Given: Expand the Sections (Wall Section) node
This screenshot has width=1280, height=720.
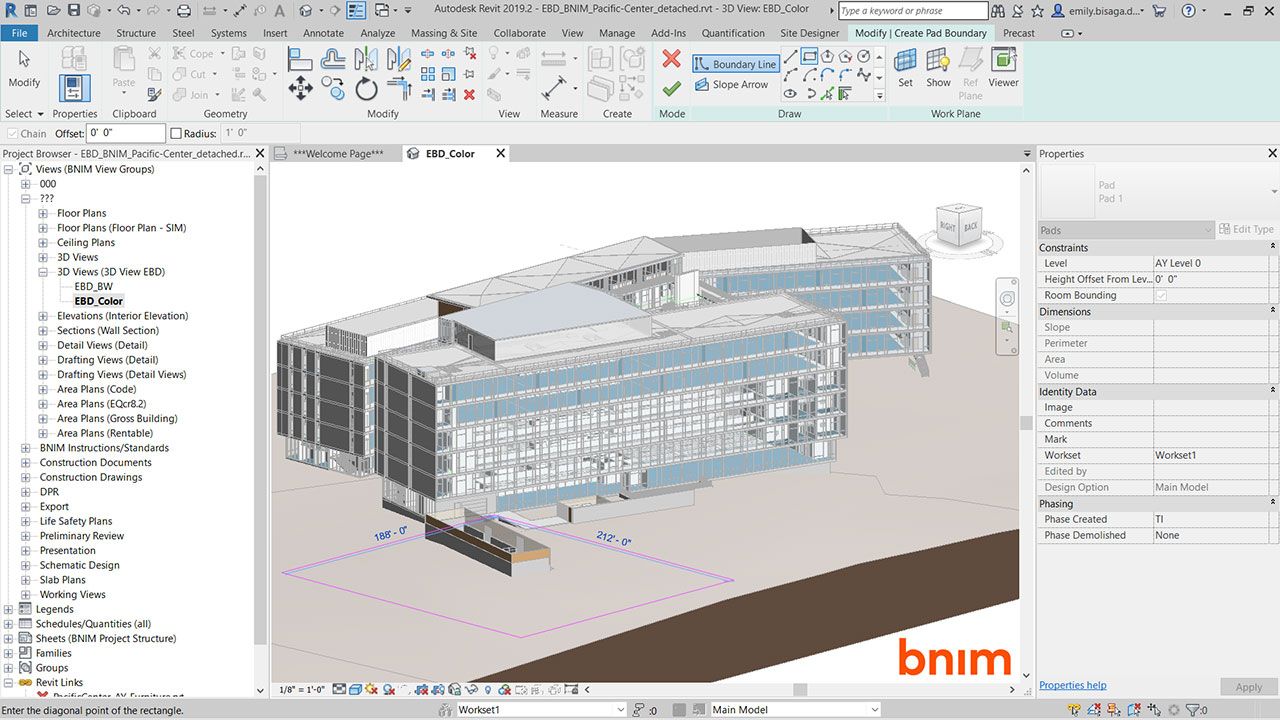Looking at the screenshot, I should (x=43, y=330).
